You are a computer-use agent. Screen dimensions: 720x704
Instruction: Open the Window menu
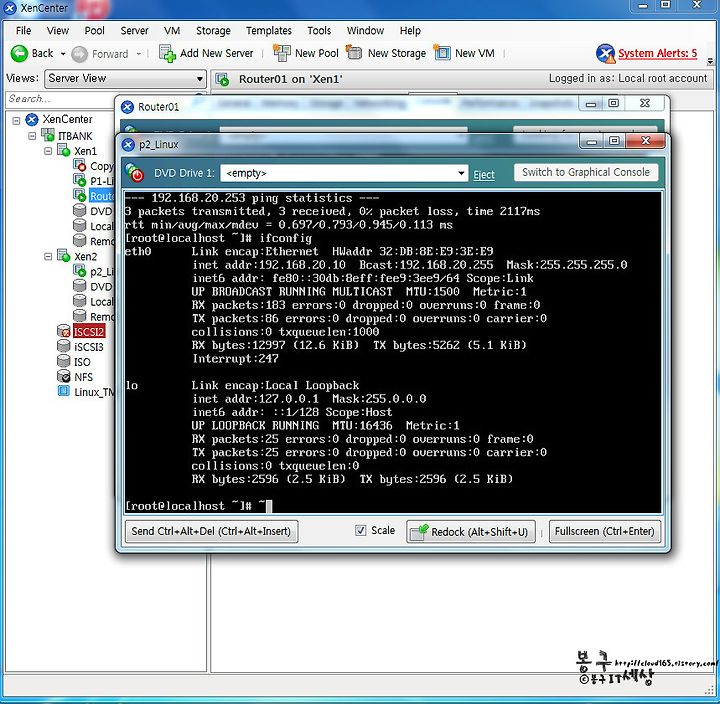[366, 31]
